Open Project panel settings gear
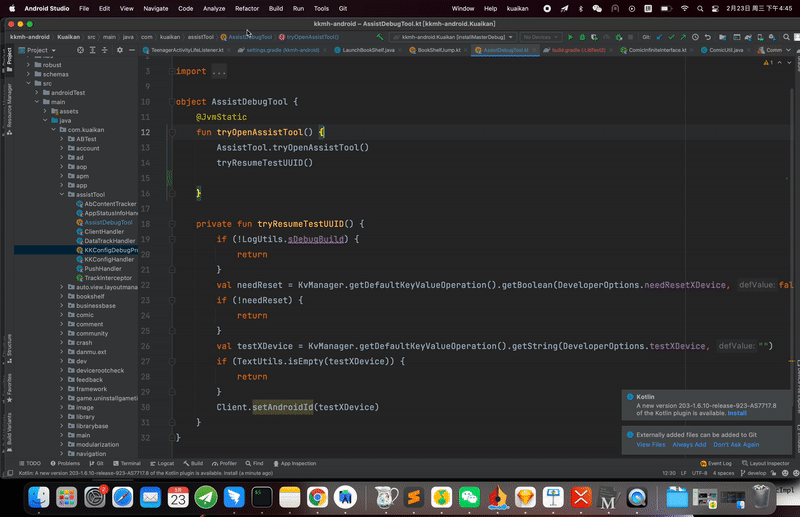 tap(119, 50)
